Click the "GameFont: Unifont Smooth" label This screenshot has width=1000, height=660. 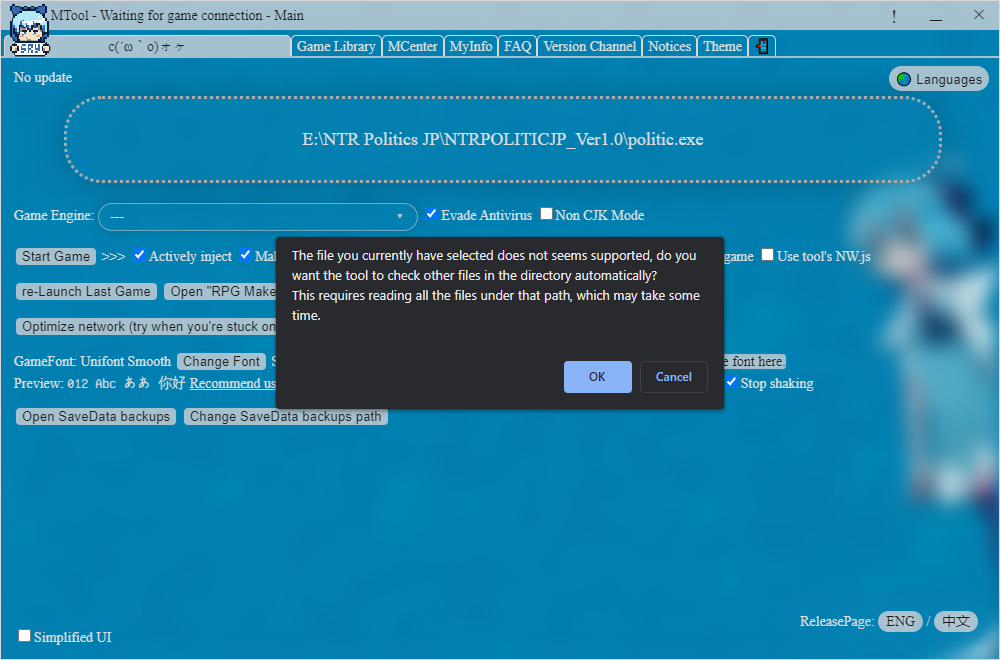92,362
